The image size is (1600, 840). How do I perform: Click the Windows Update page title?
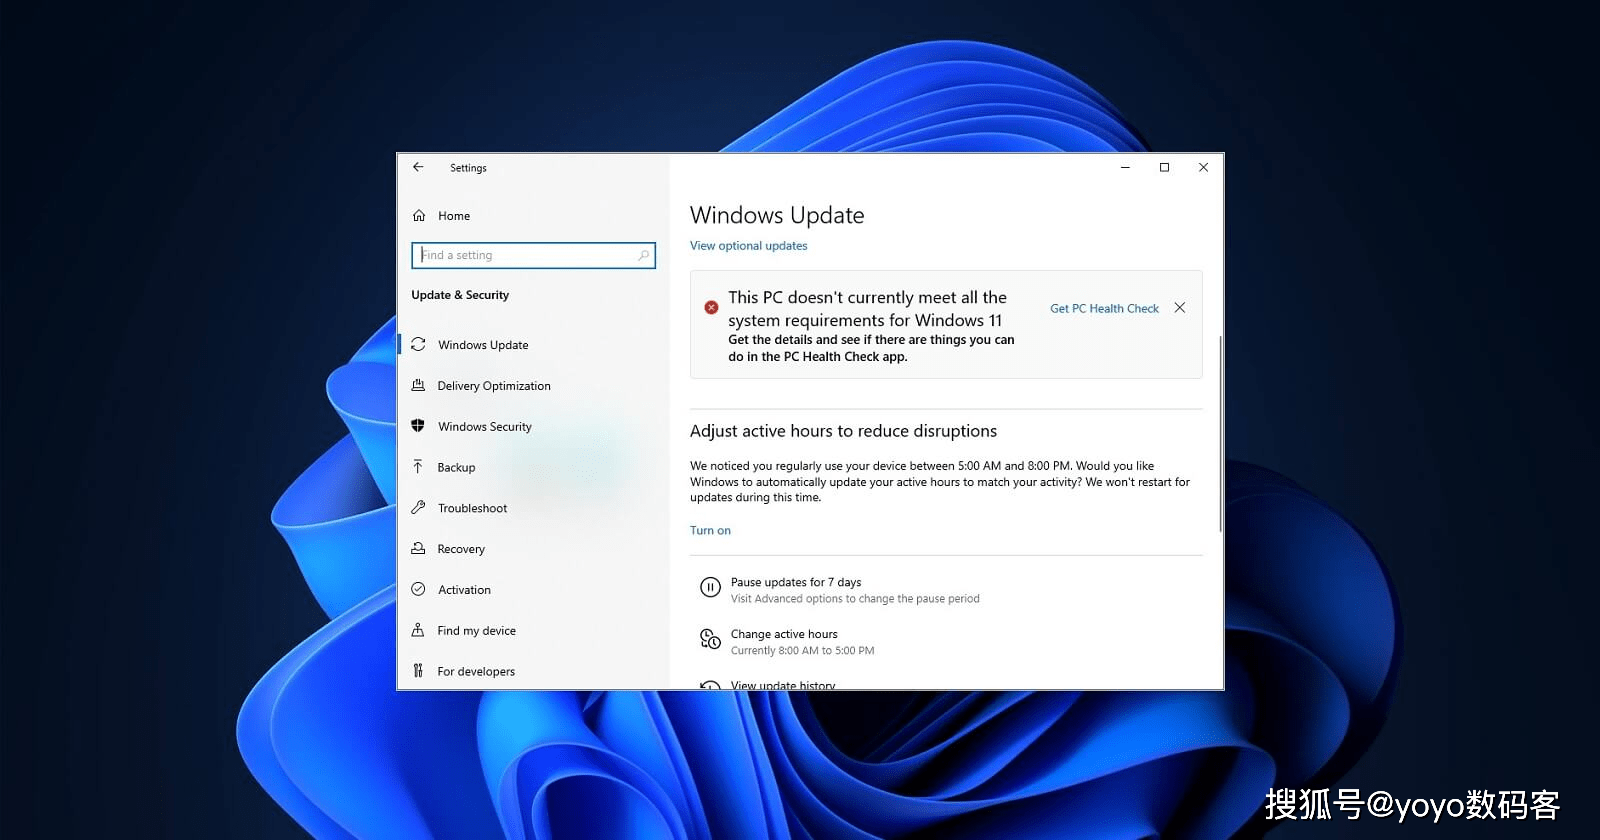click(x=777, y=215)
